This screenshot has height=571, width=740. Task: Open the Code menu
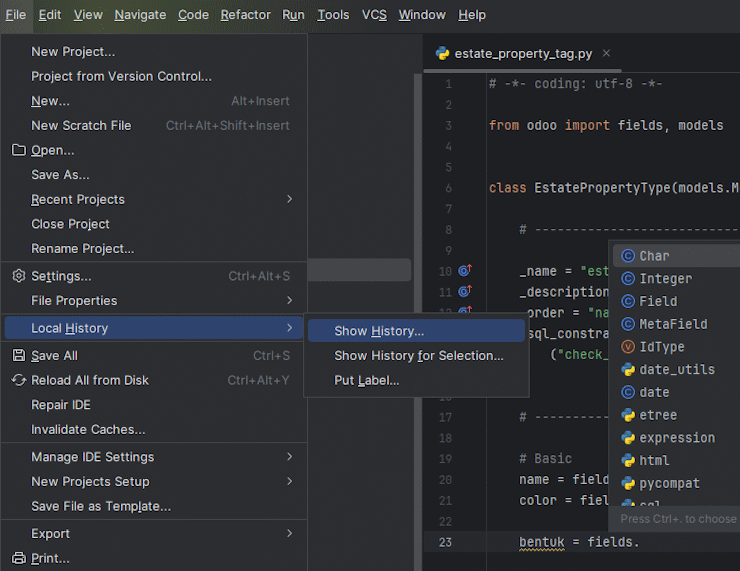(x=193, y=15)
